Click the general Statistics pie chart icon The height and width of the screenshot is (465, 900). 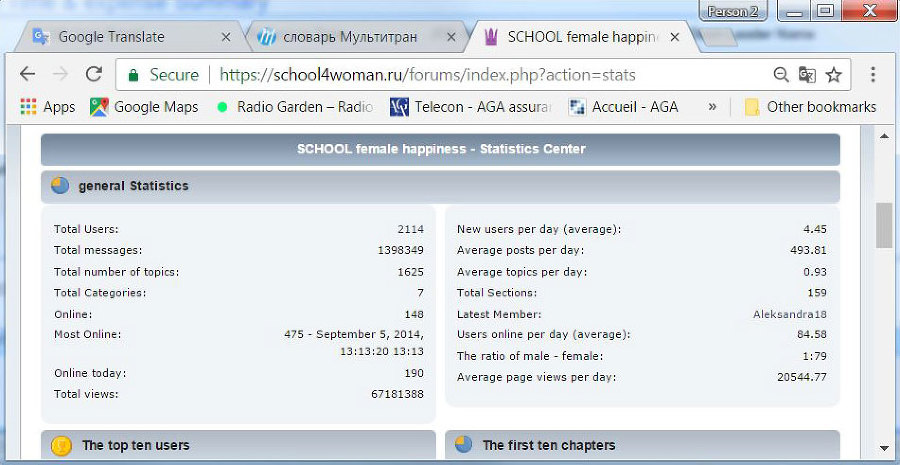pos(60,186)
